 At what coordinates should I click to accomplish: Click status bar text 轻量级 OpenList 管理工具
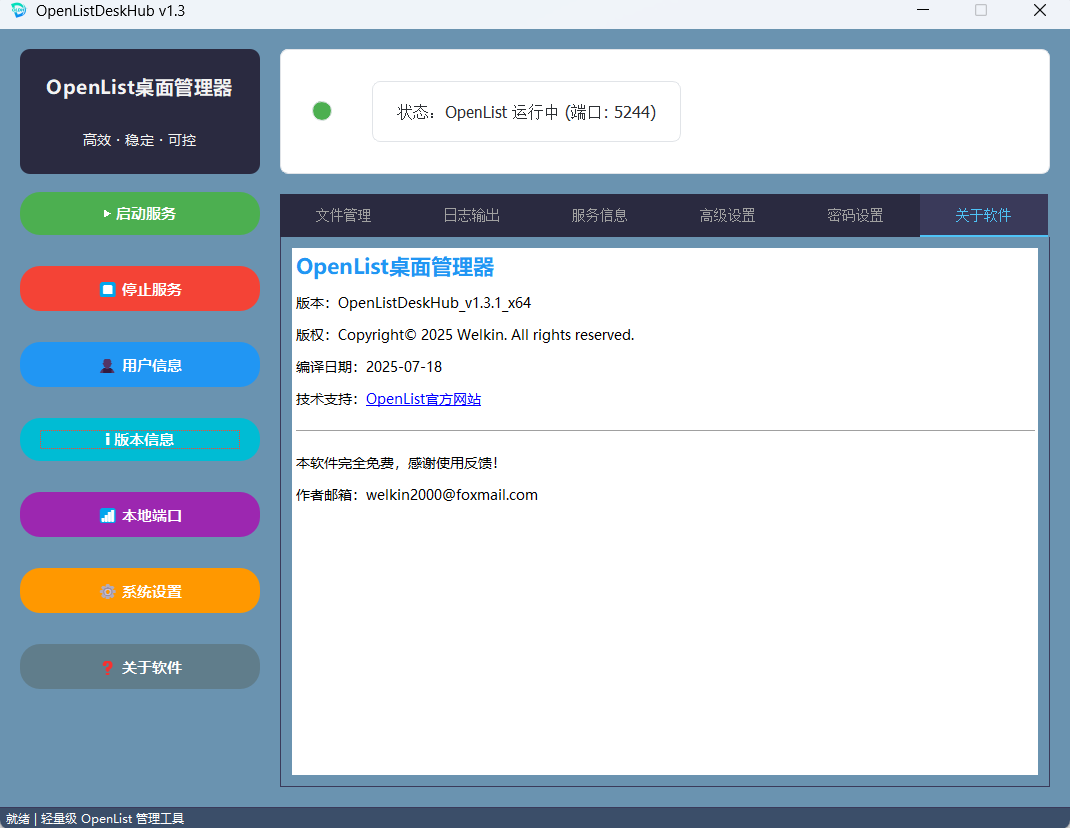pyautogui.click(x=113, y=818)
